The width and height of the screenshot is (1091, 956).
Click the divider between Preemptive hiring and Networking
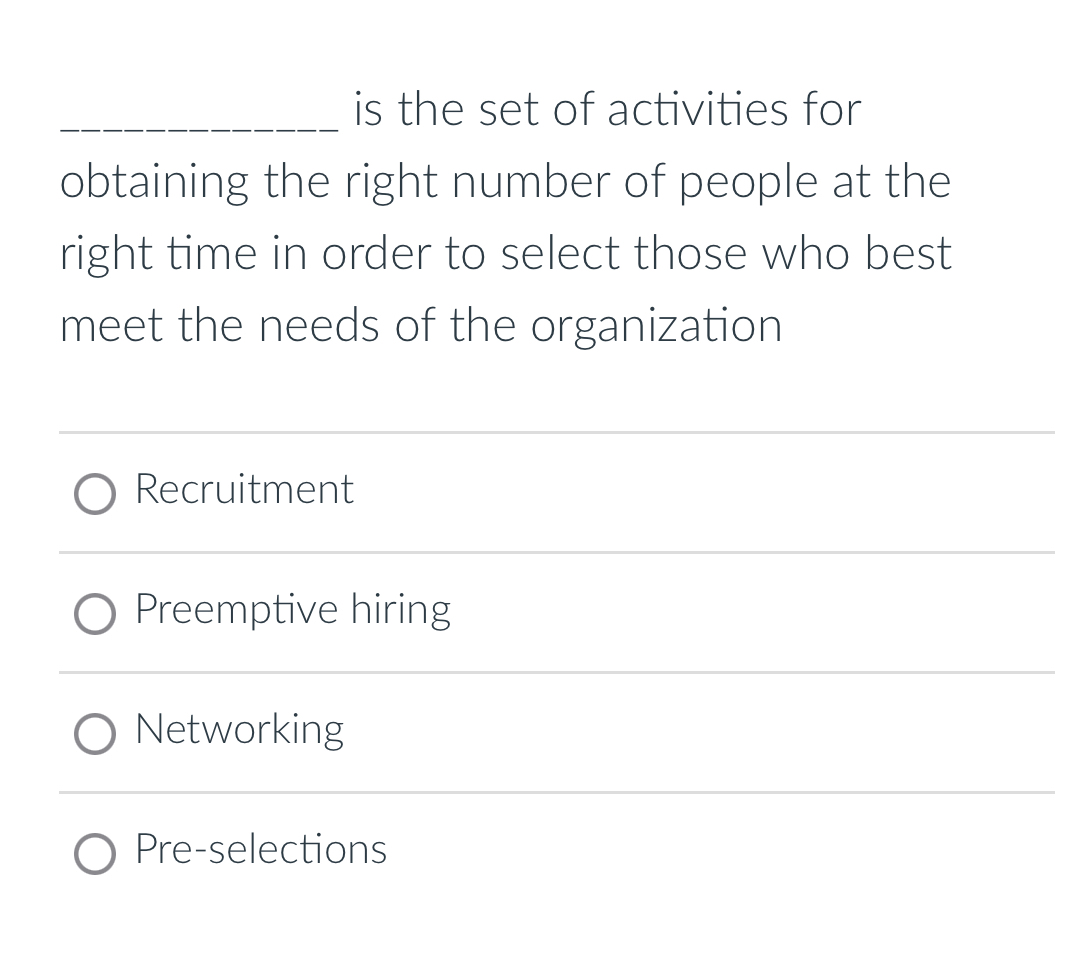tap(557, 673)
